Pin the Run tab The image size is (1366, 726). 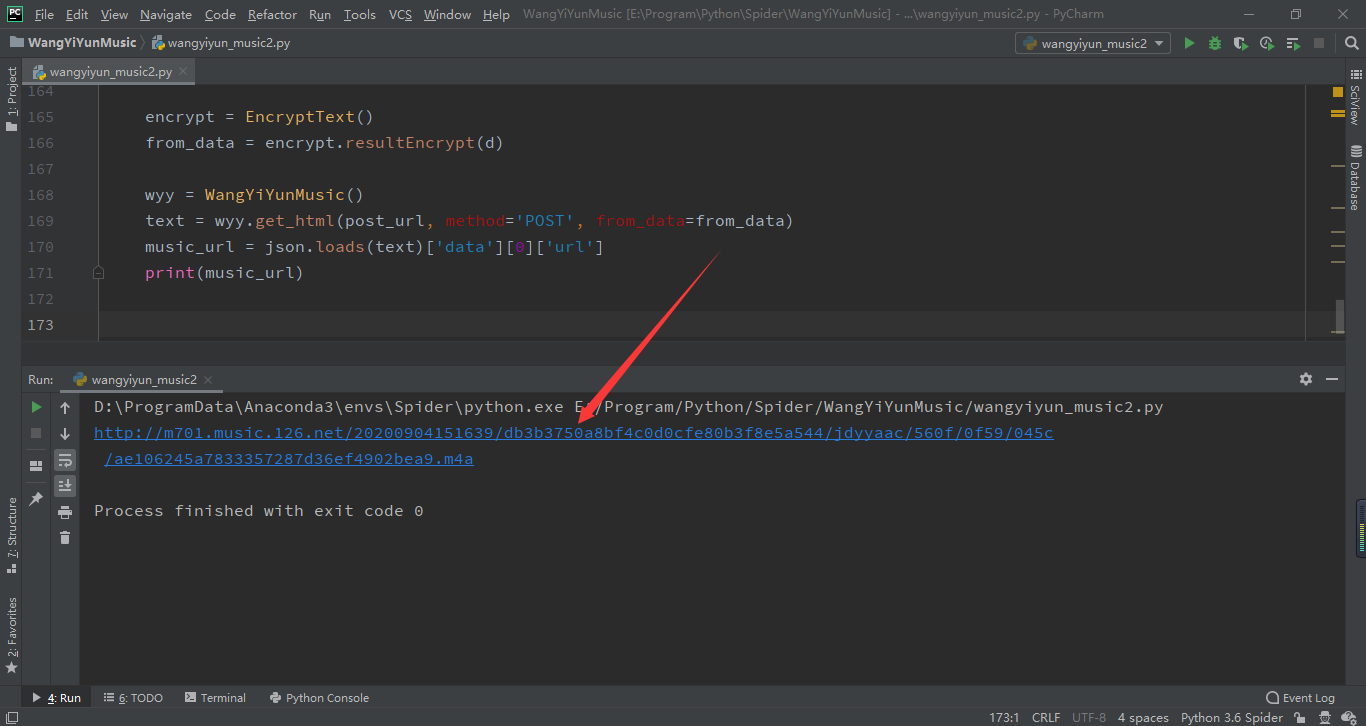point(36,498)
